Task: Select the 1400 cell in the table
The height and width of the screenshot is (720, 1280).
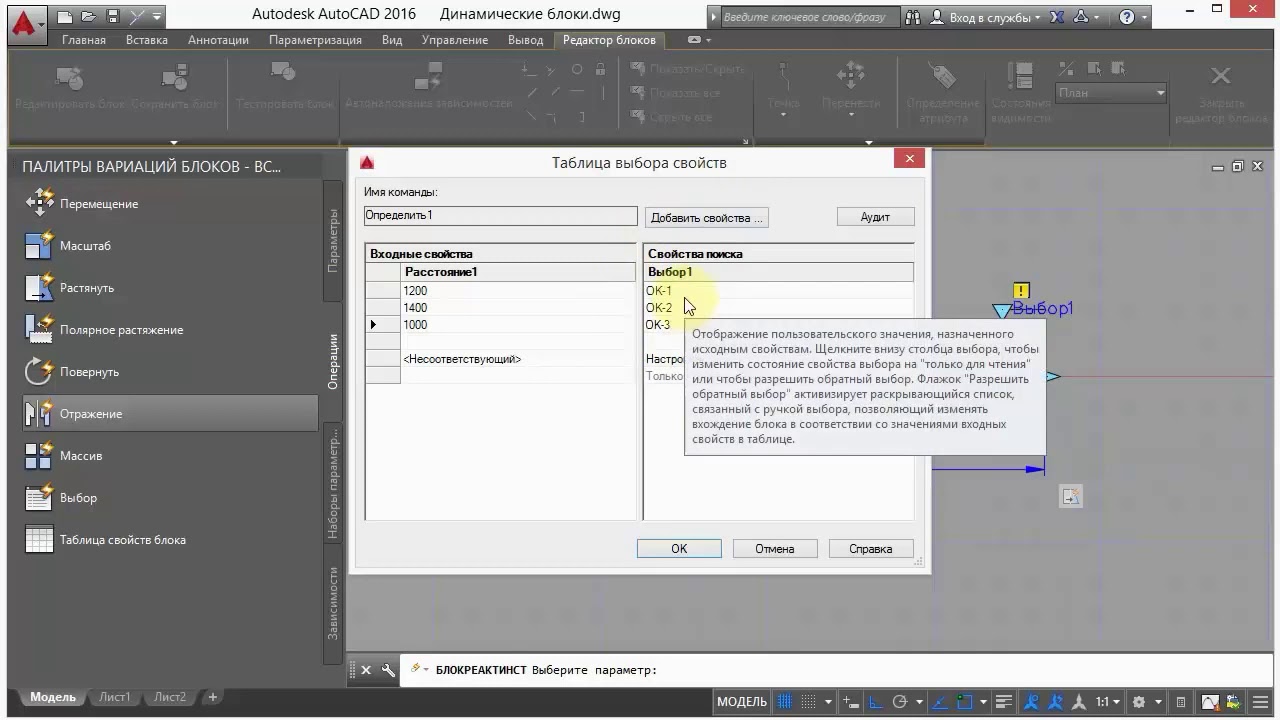Action: pyautogui.click(x=518, y=308)
